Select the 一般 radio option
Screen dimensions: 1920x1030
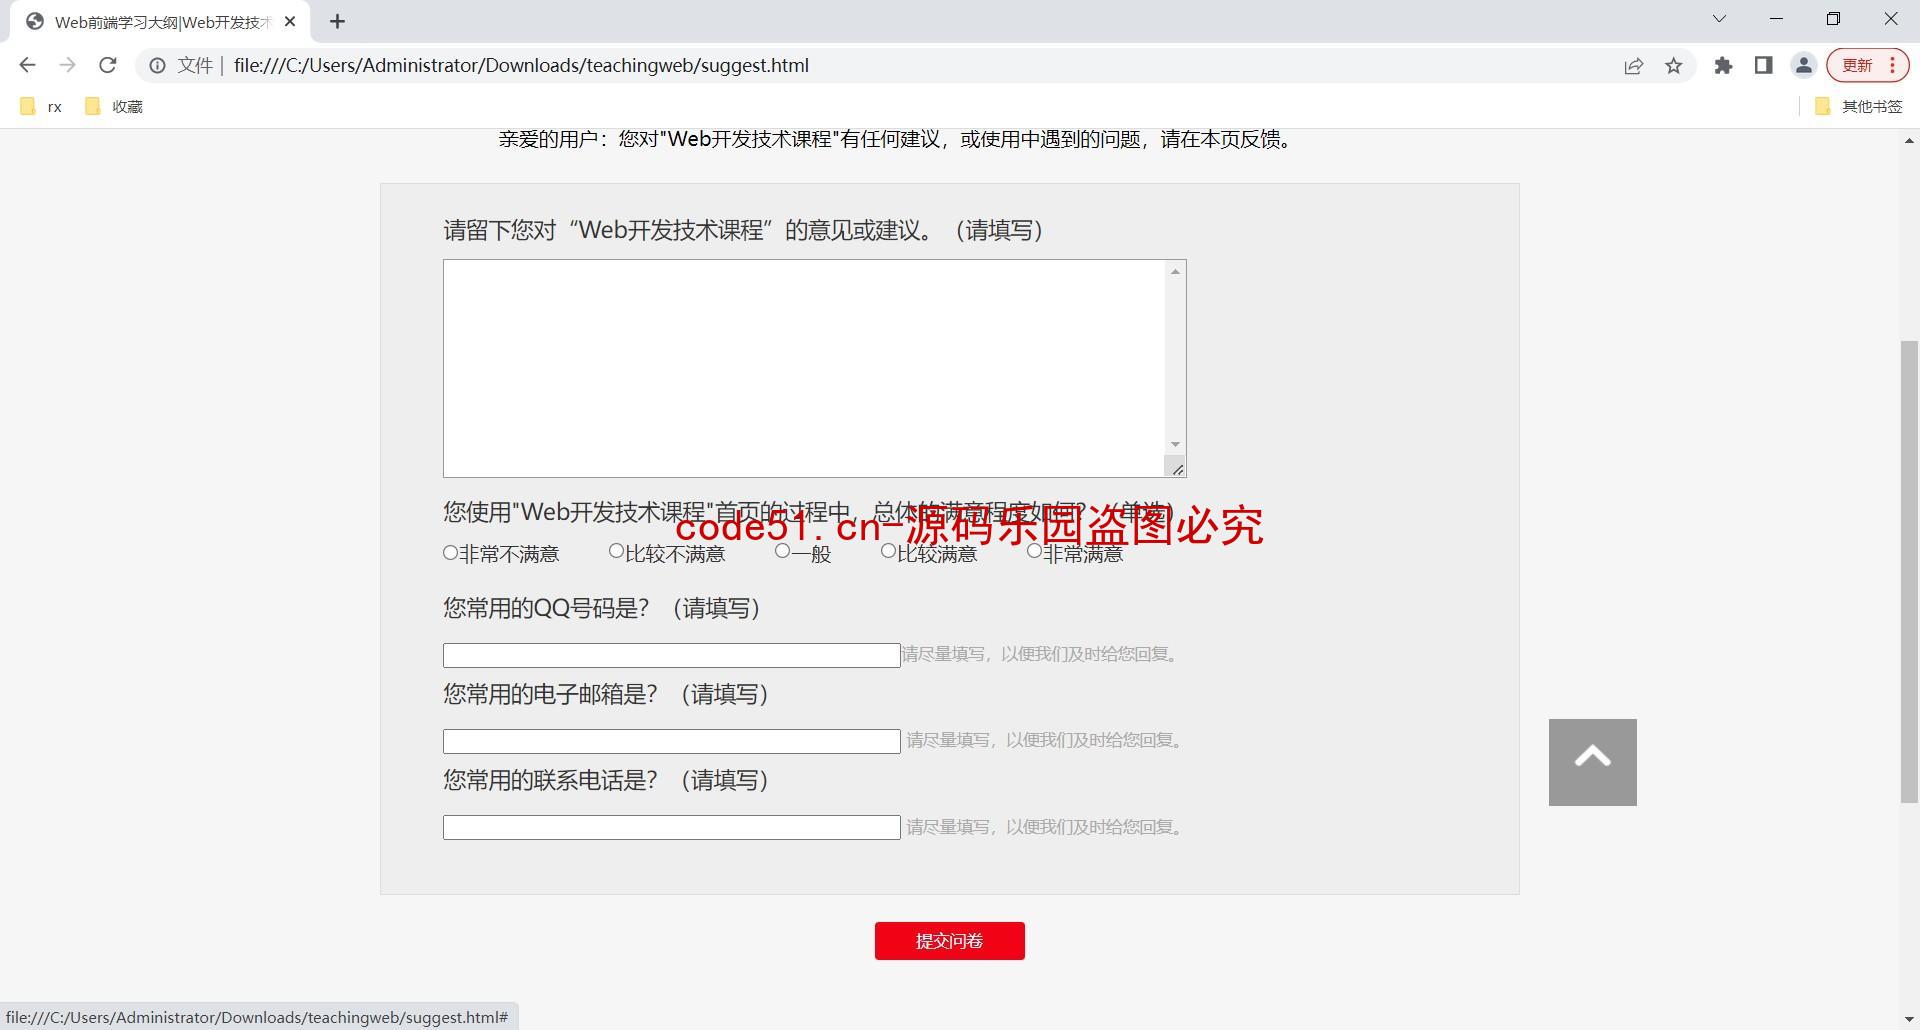coord(782,551)
